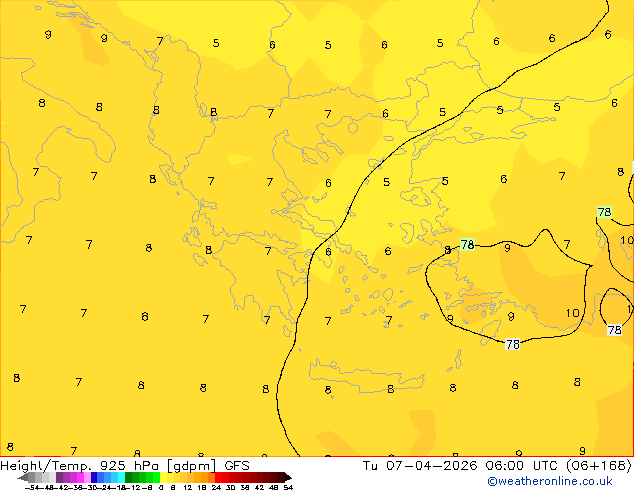Click the dark maroon right arrow end of the legend
The height and width of the screenshot is (490, 634).
[287, 477]
